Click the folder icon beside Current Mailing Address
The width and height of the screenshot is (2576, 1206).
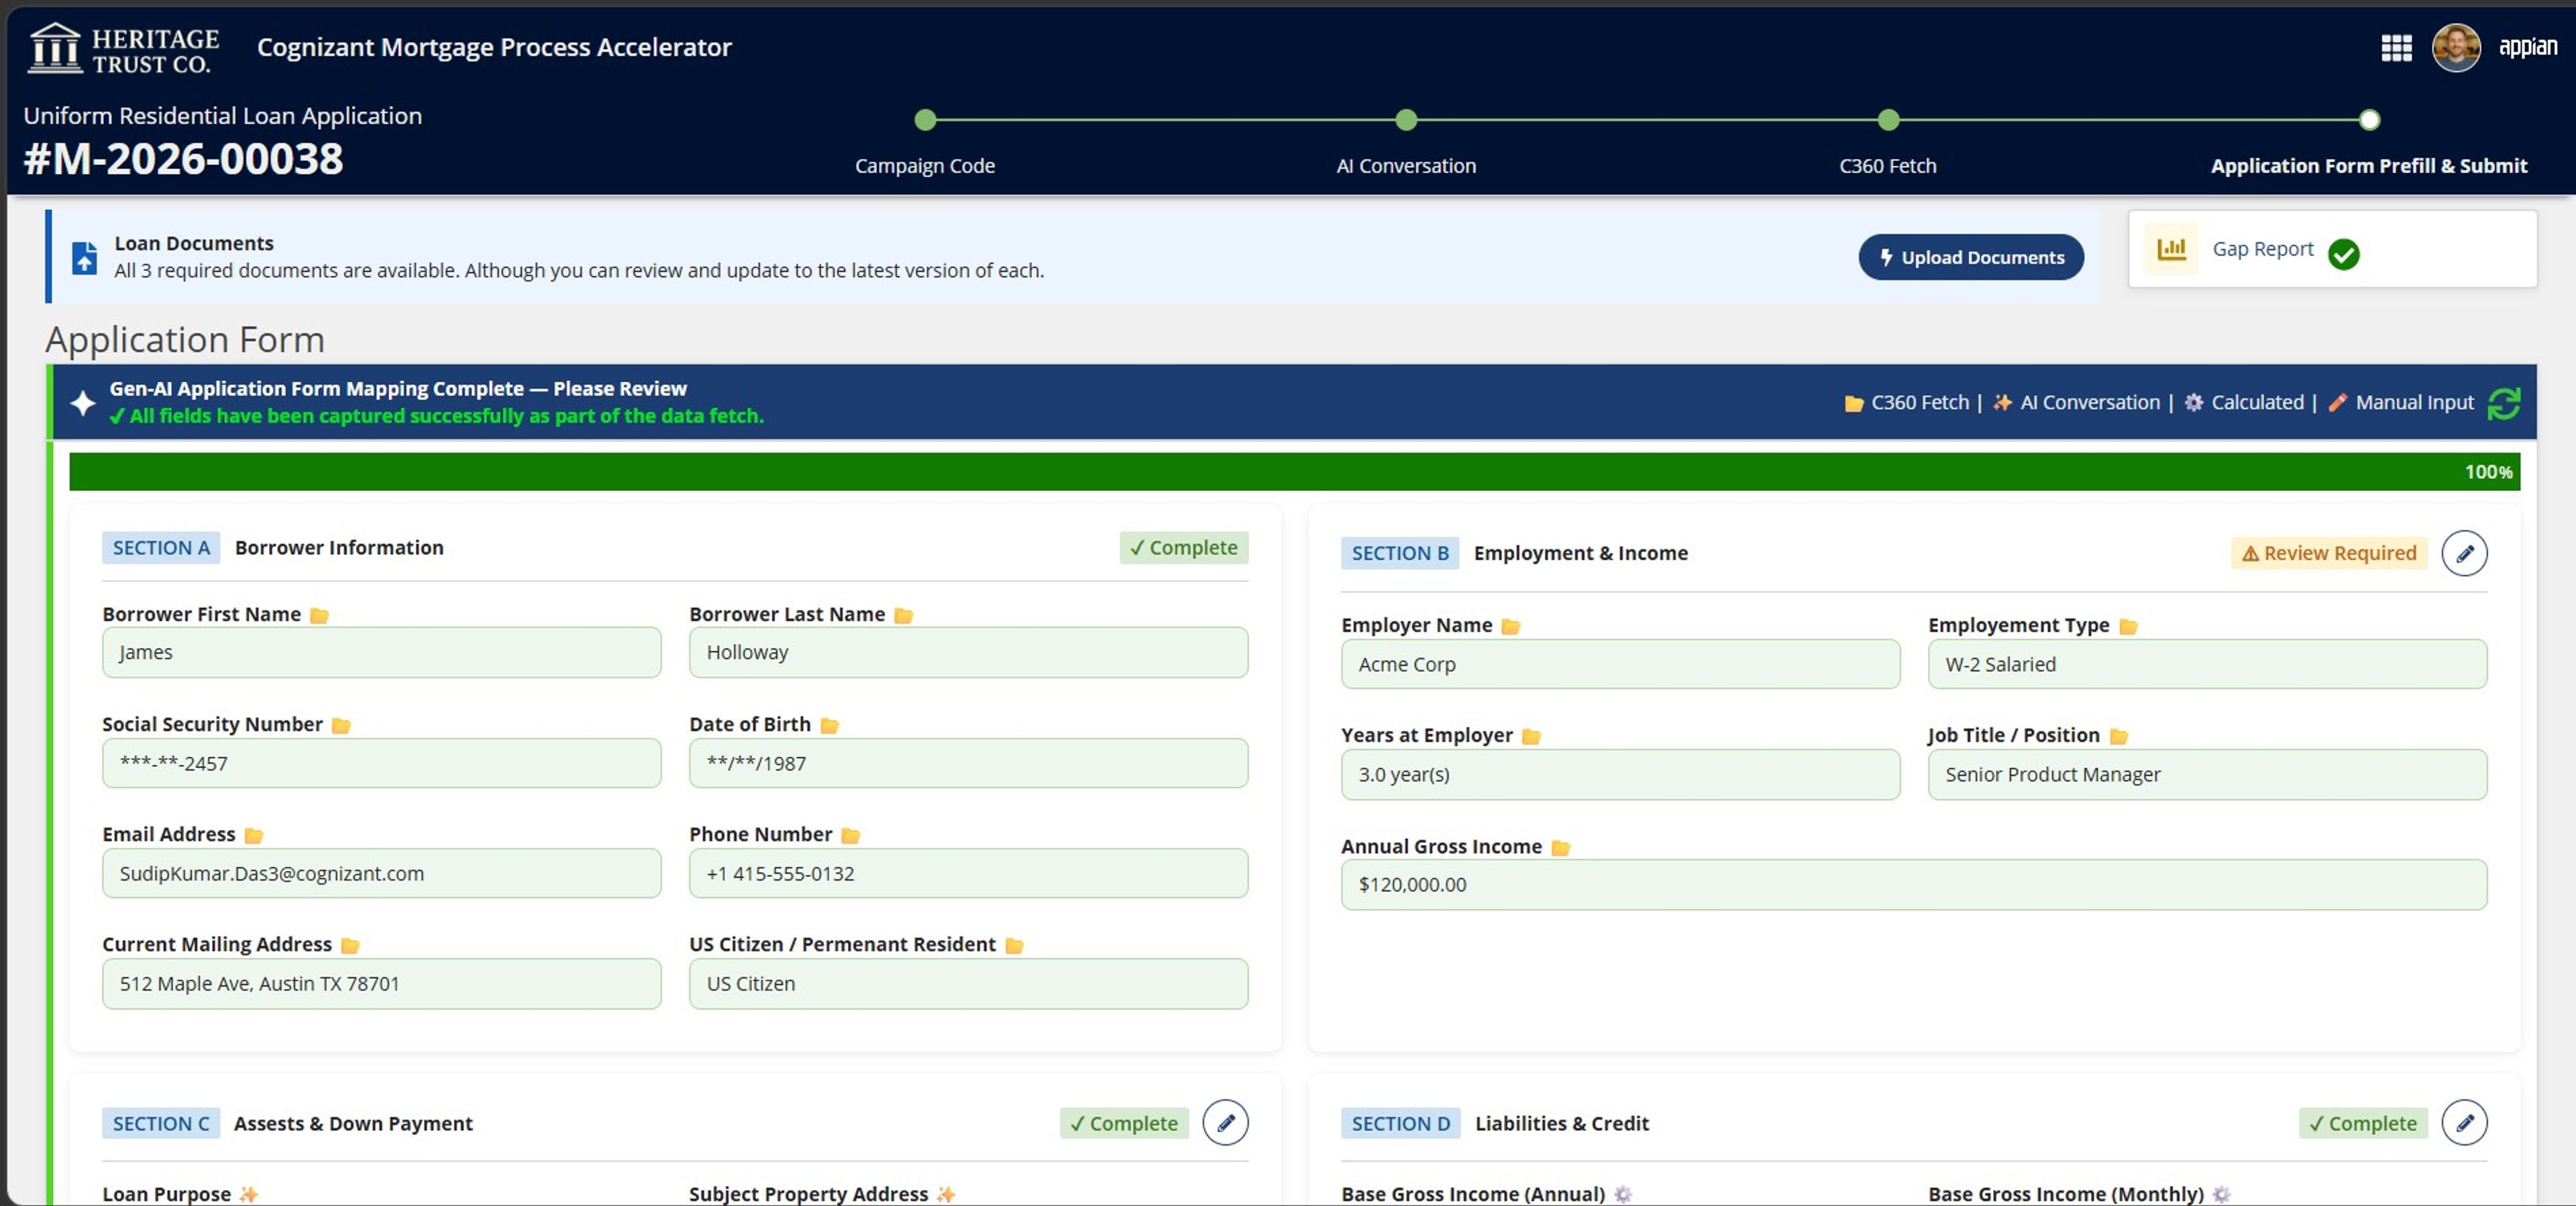350,945
